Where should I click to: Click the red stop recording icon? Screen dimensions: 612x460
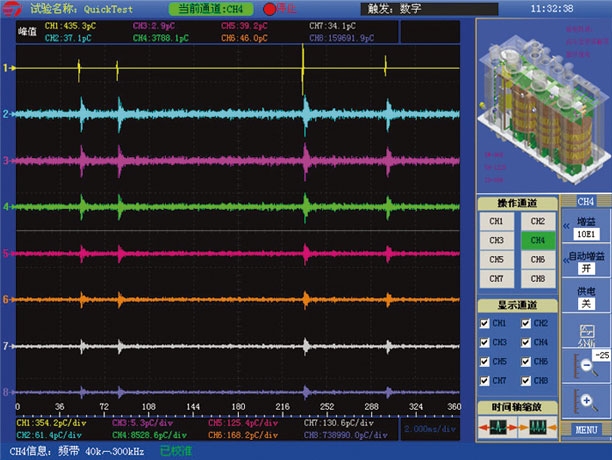coord(269,8)
